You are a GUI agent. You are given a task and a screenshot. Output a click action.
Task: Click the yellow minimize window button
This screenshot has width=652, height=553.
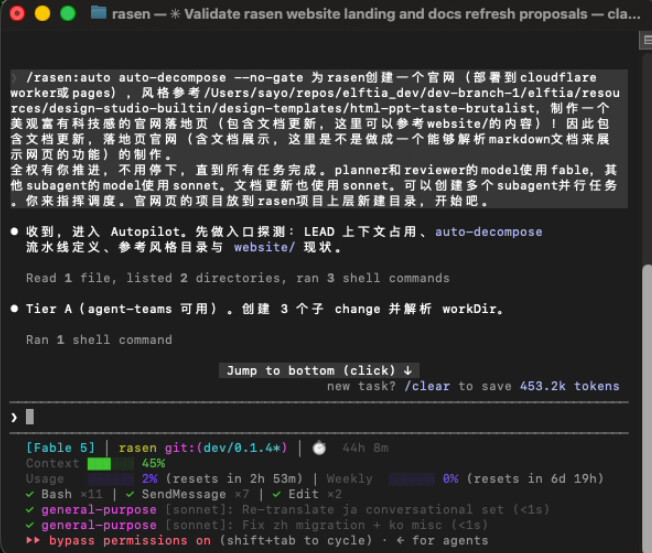point(42,13)
